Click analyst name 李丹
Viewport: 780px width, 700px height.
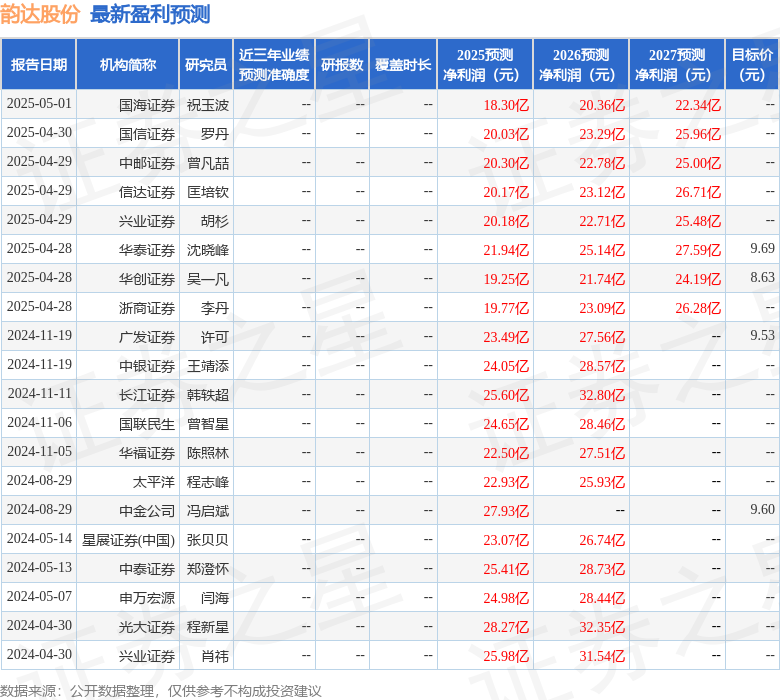[x=215, y=308]
